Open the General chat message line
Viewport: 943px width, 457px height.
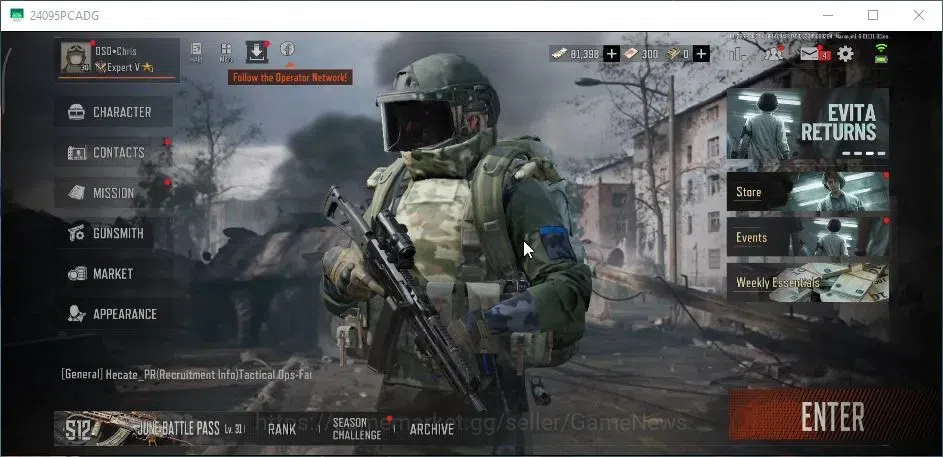[x=186, y=374]
